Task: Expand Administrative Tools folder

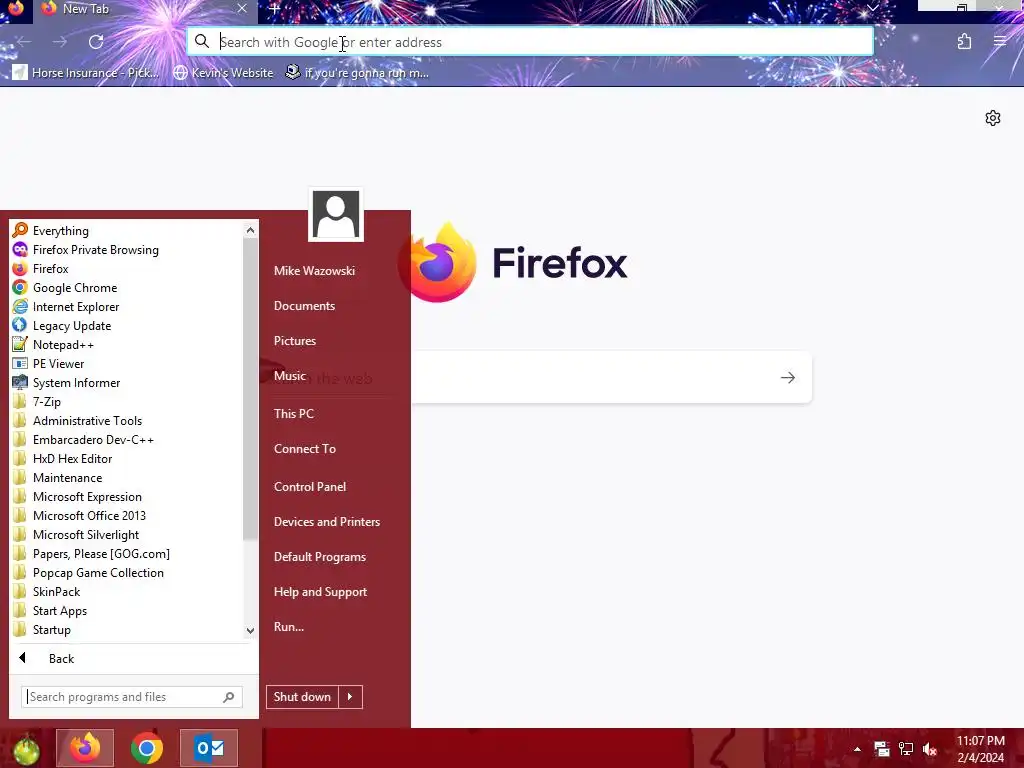Action: [88, 421]
